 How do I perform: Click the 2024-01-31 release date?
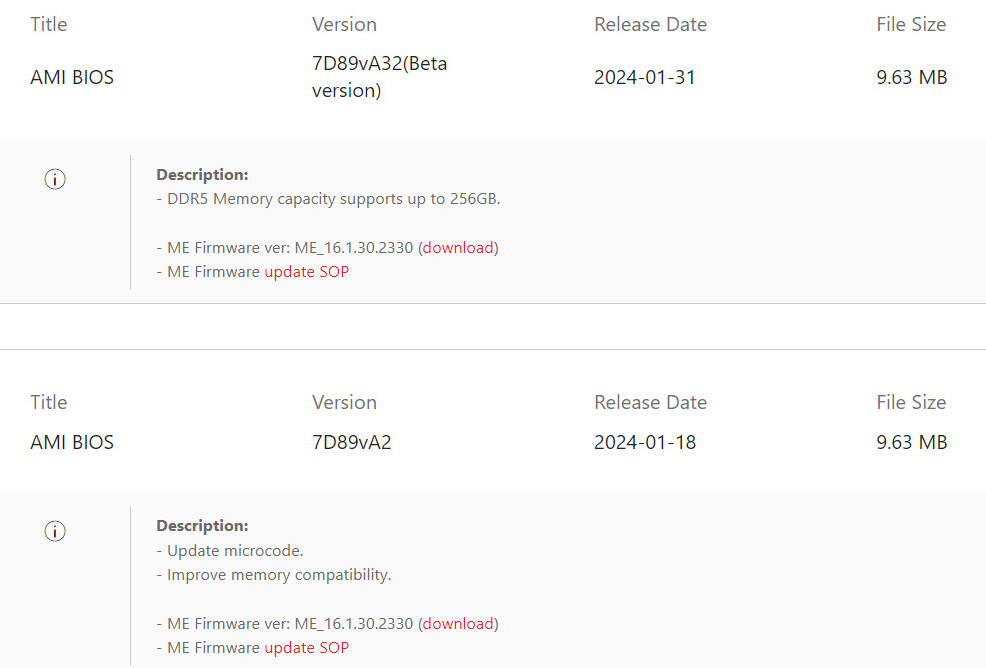(x=645, y=77)
